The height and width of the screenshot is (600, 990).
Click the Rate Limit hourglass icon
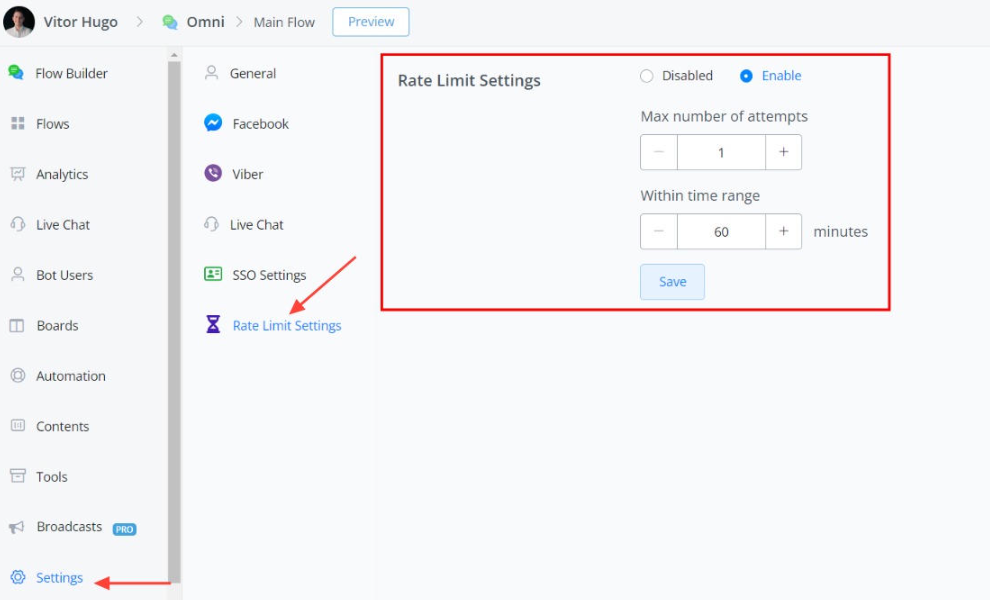(213, 325)
